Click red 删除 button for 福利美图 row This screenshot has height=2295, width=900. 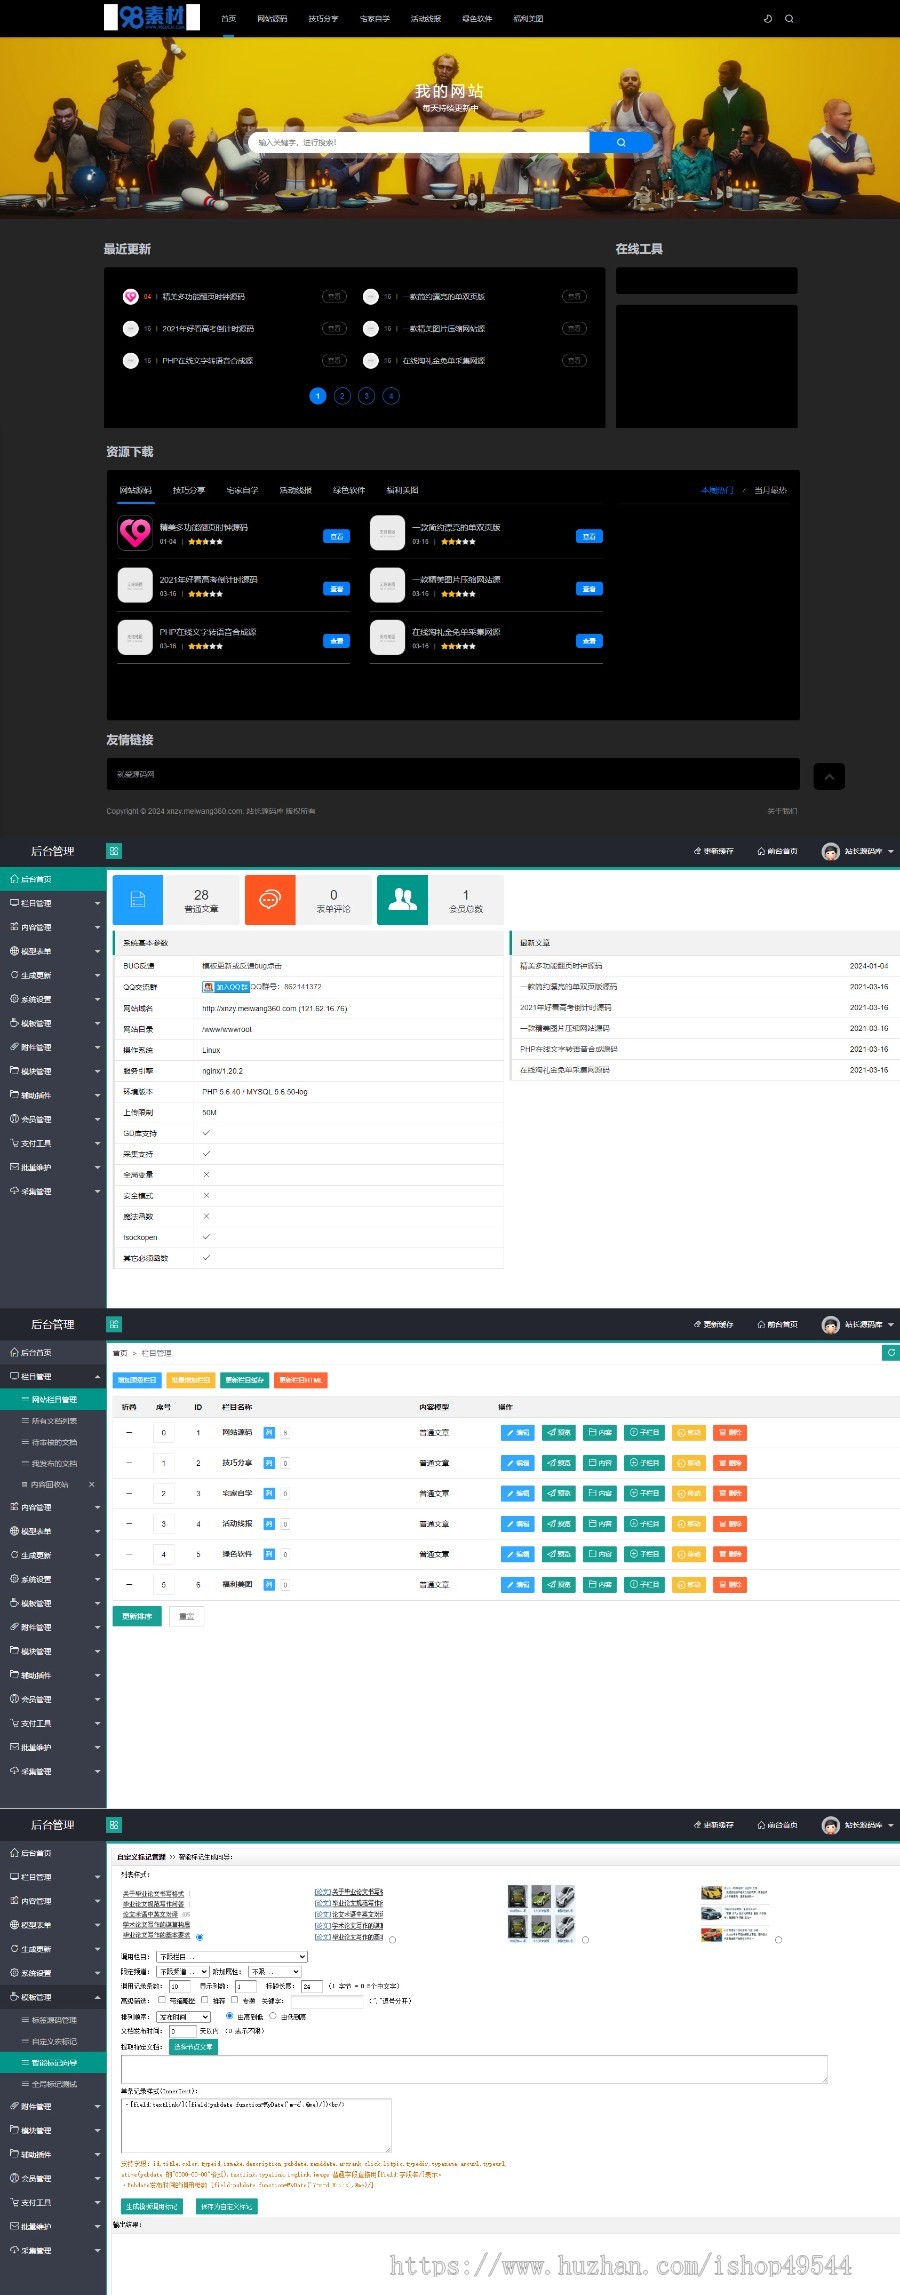[731, 1585]
